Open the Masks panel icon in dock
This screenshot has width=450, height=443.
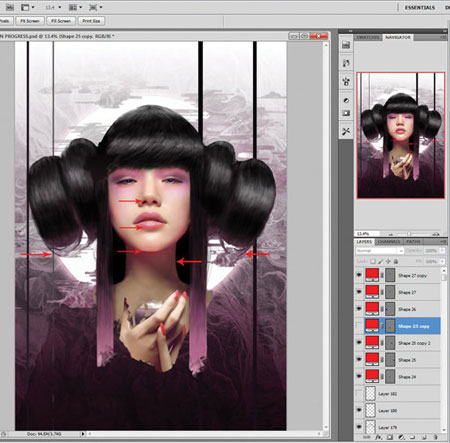click(x=346, y=113)
